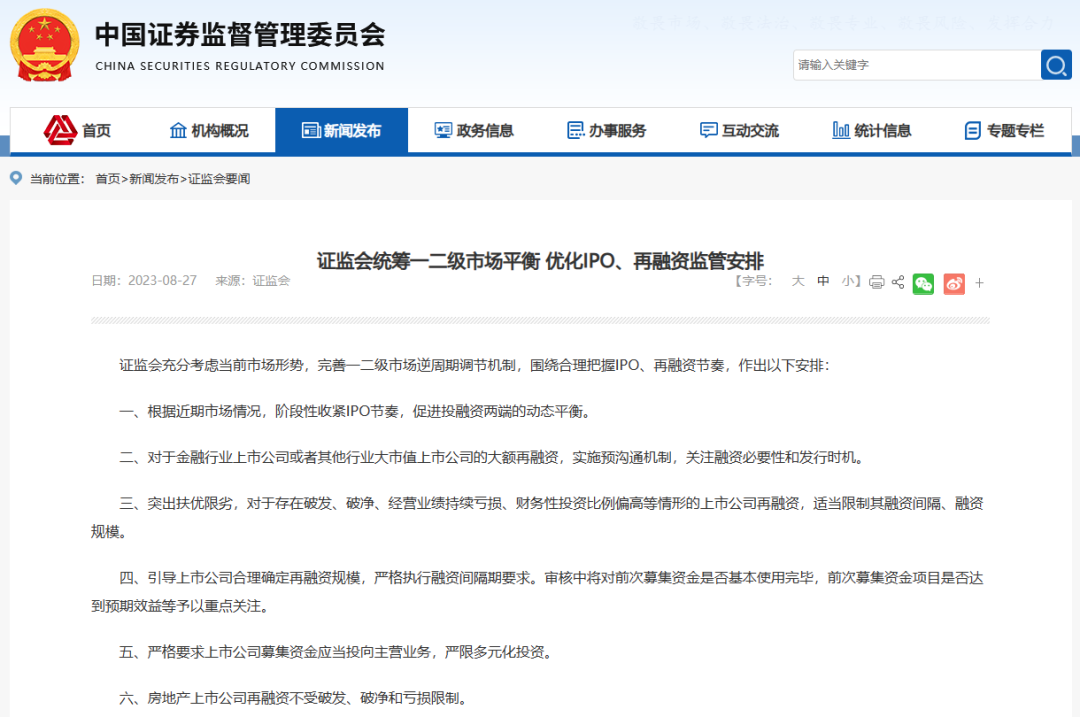The image size is (1080, 717).
Task: Follow the 首页 breadcrumb link
Action: click(x=107, y=179)
